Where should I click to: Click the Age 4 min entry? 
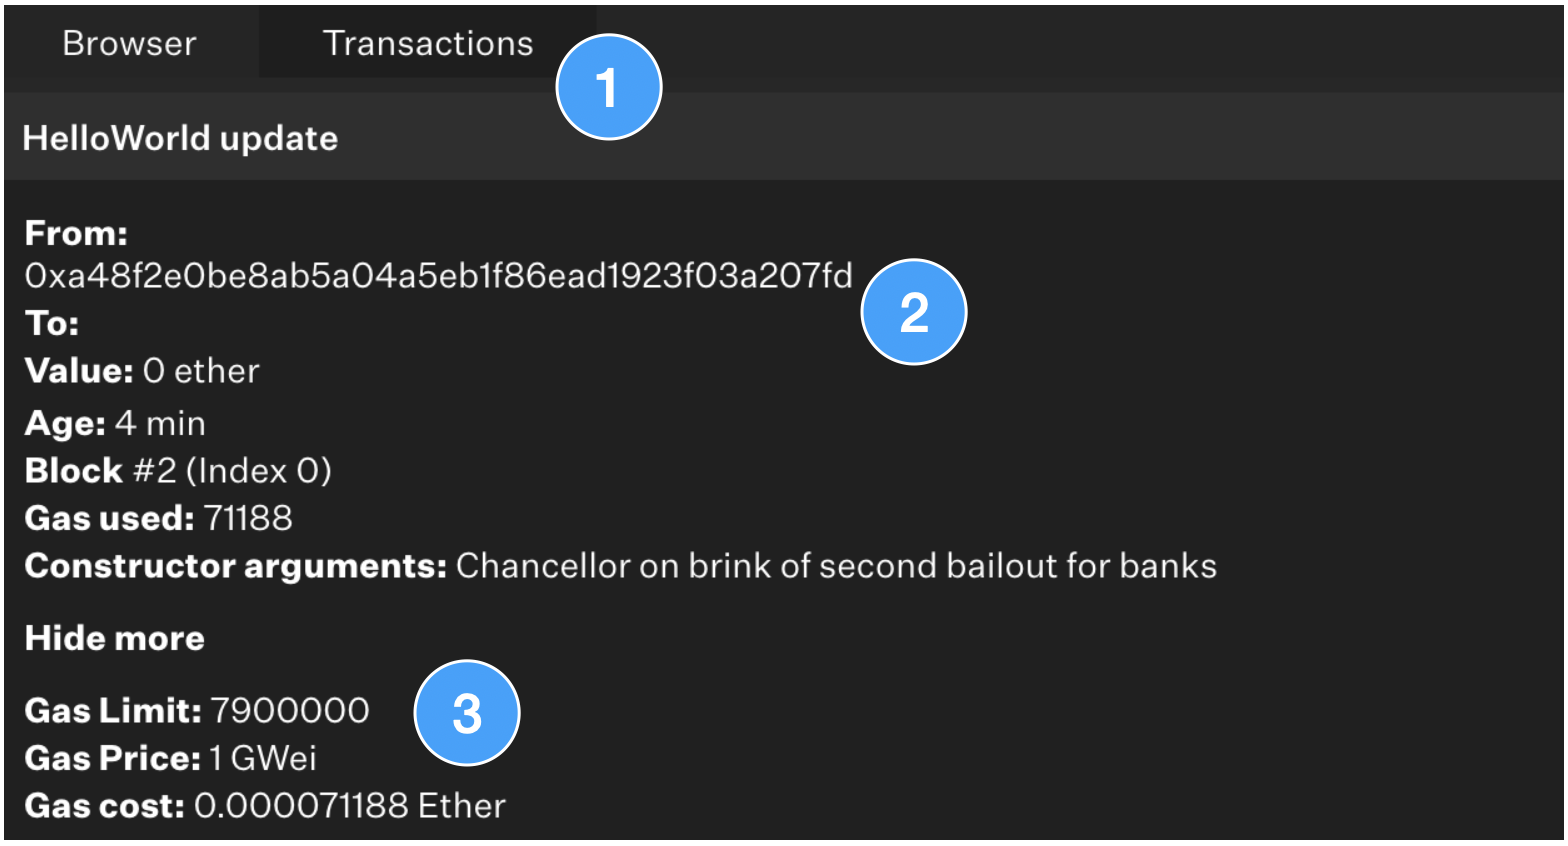(x=115, y=423)
